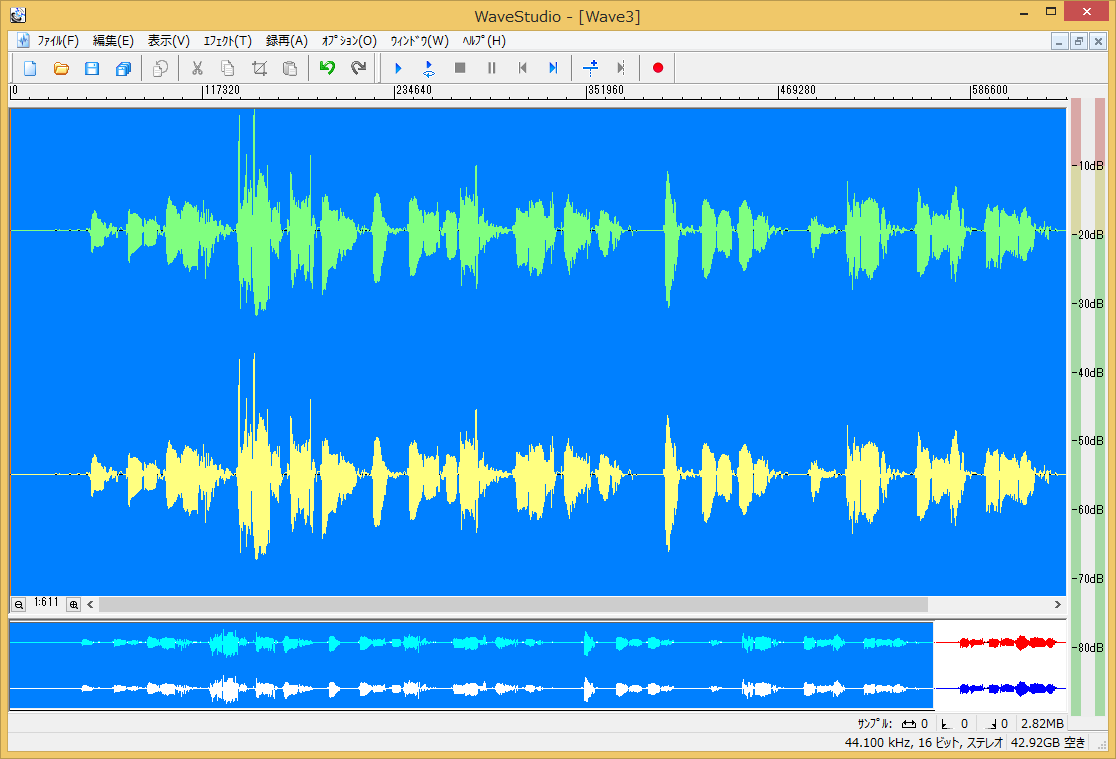Open the ウィンドウ(W) menu
The height and width of the screenshot is (759, 1116).
(419, 41)
